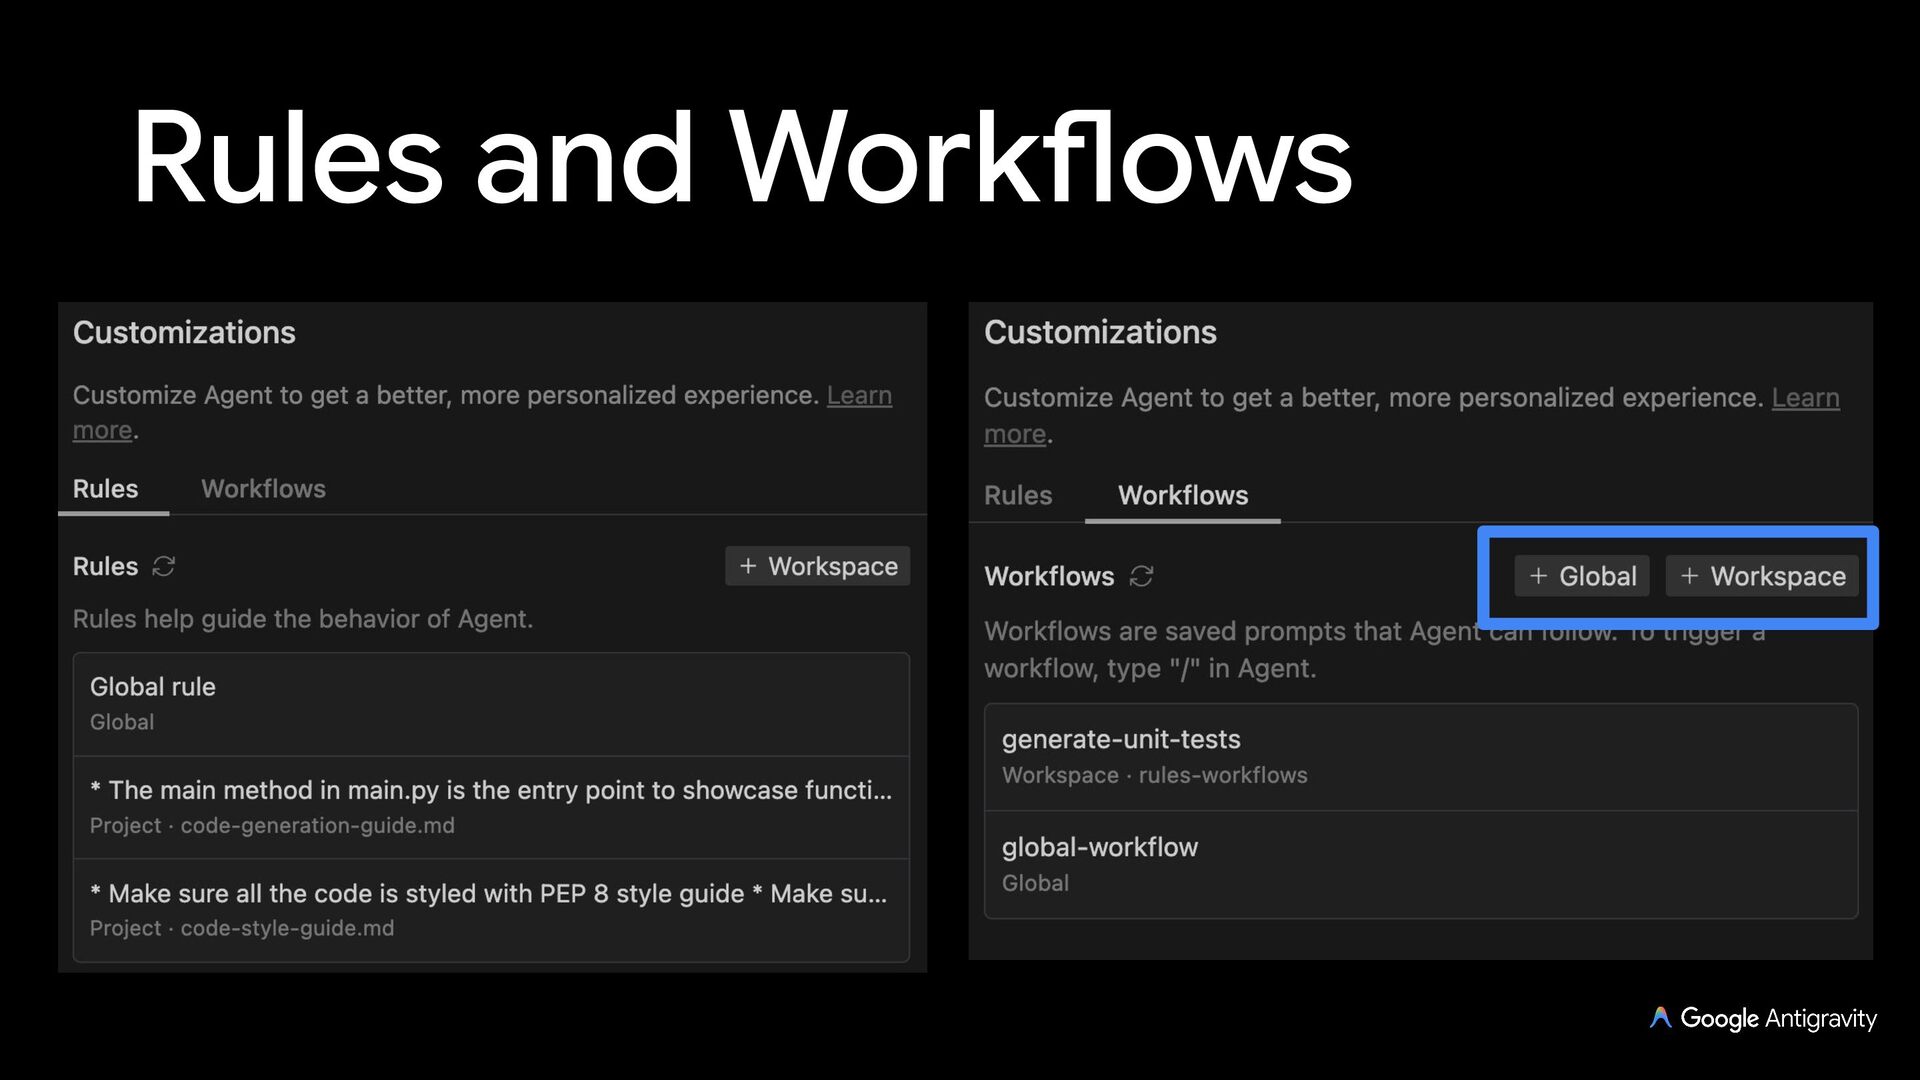Add a Workspace rule in left panel
Screen dimensions: 1920x1080
click(817, 566)
